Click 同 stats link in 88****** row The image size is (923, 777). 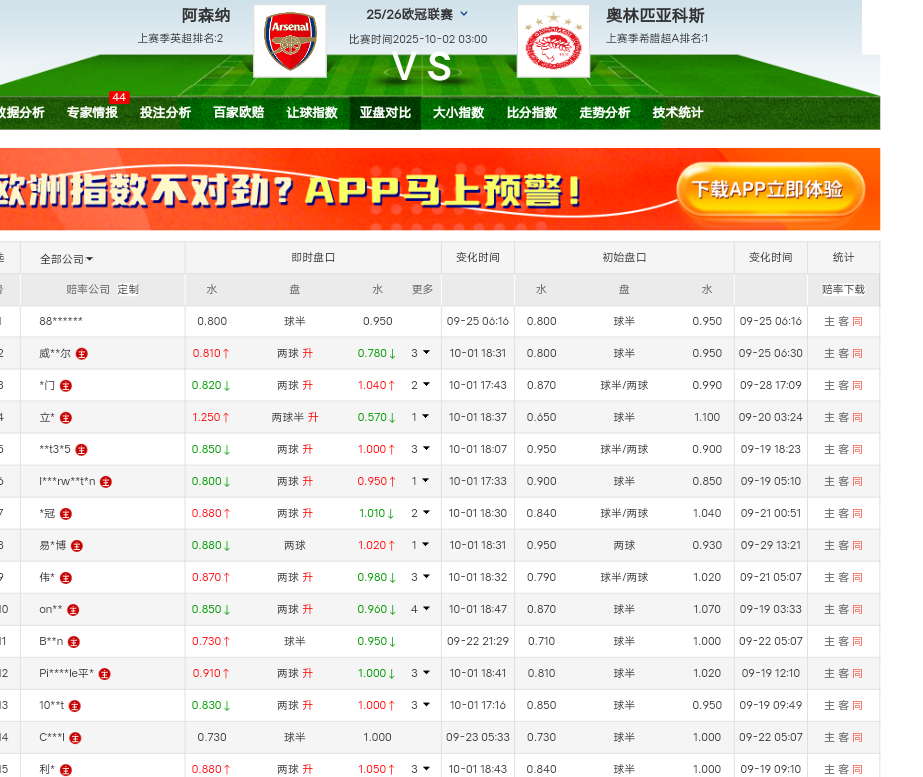point(858,322)
